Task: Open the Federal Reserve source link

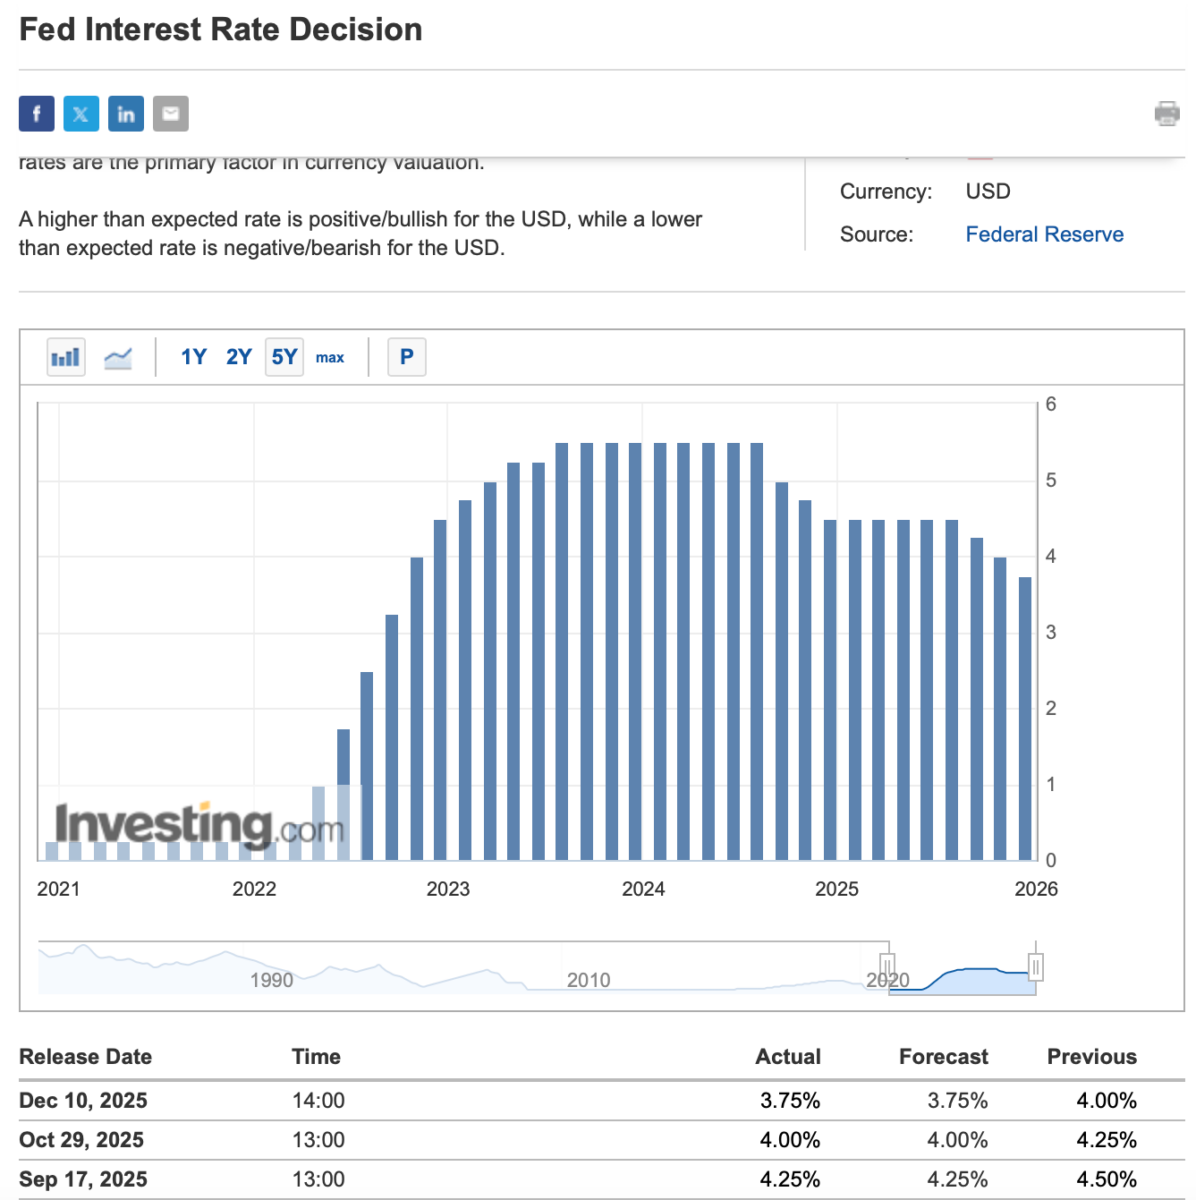Action: [1044, 234]
